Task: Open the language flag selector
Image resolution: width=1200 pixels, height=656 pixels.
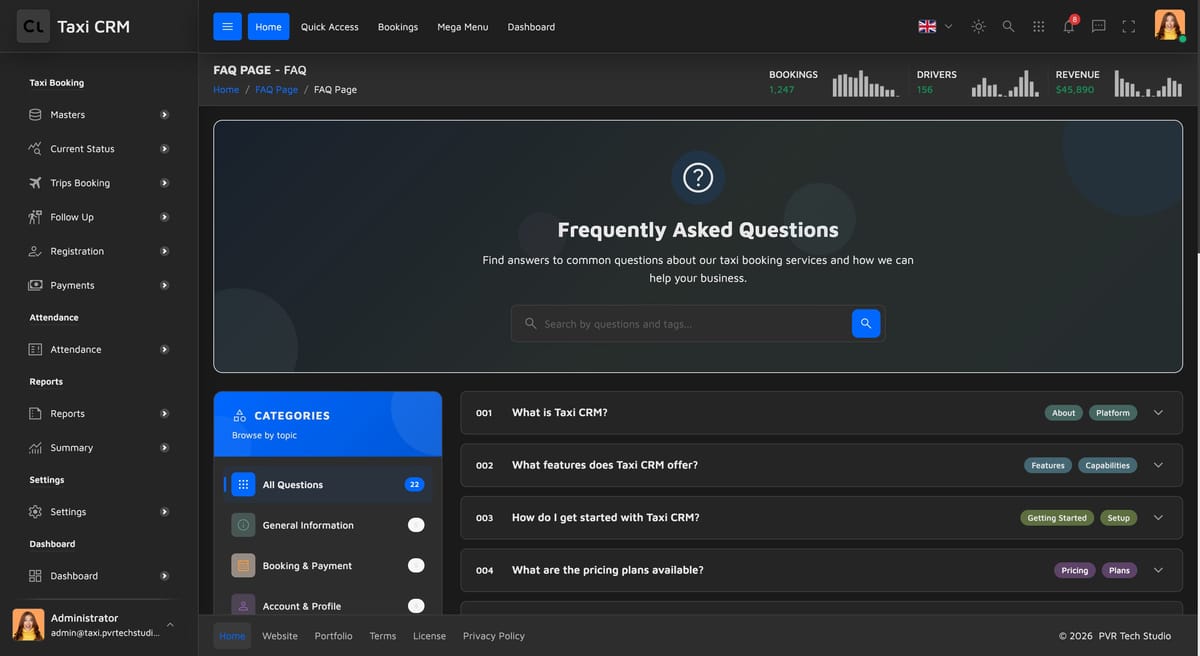Action: [935, 27]
